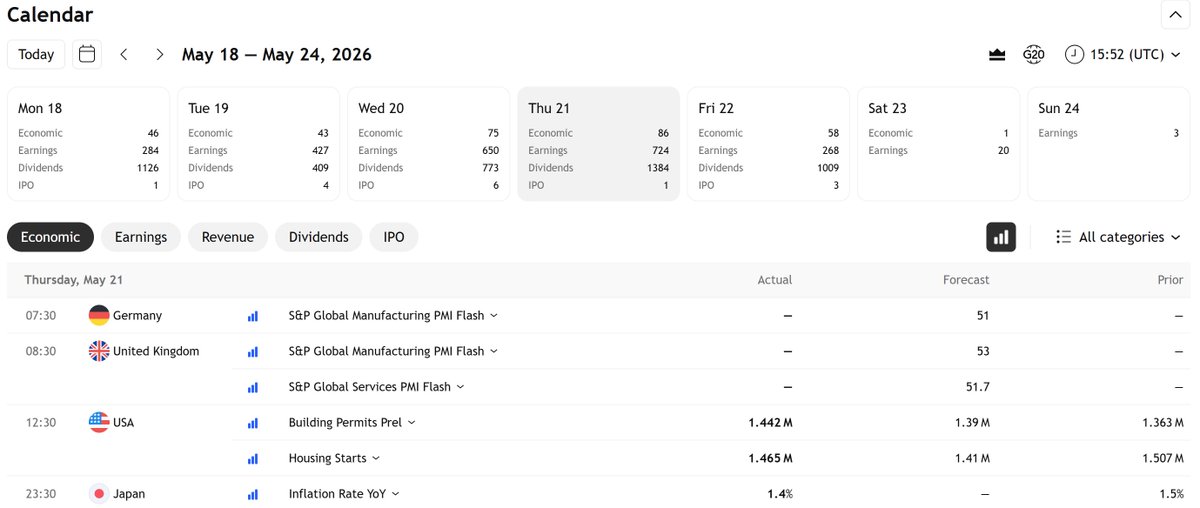Click the Japan flag icon

(99, 494)
